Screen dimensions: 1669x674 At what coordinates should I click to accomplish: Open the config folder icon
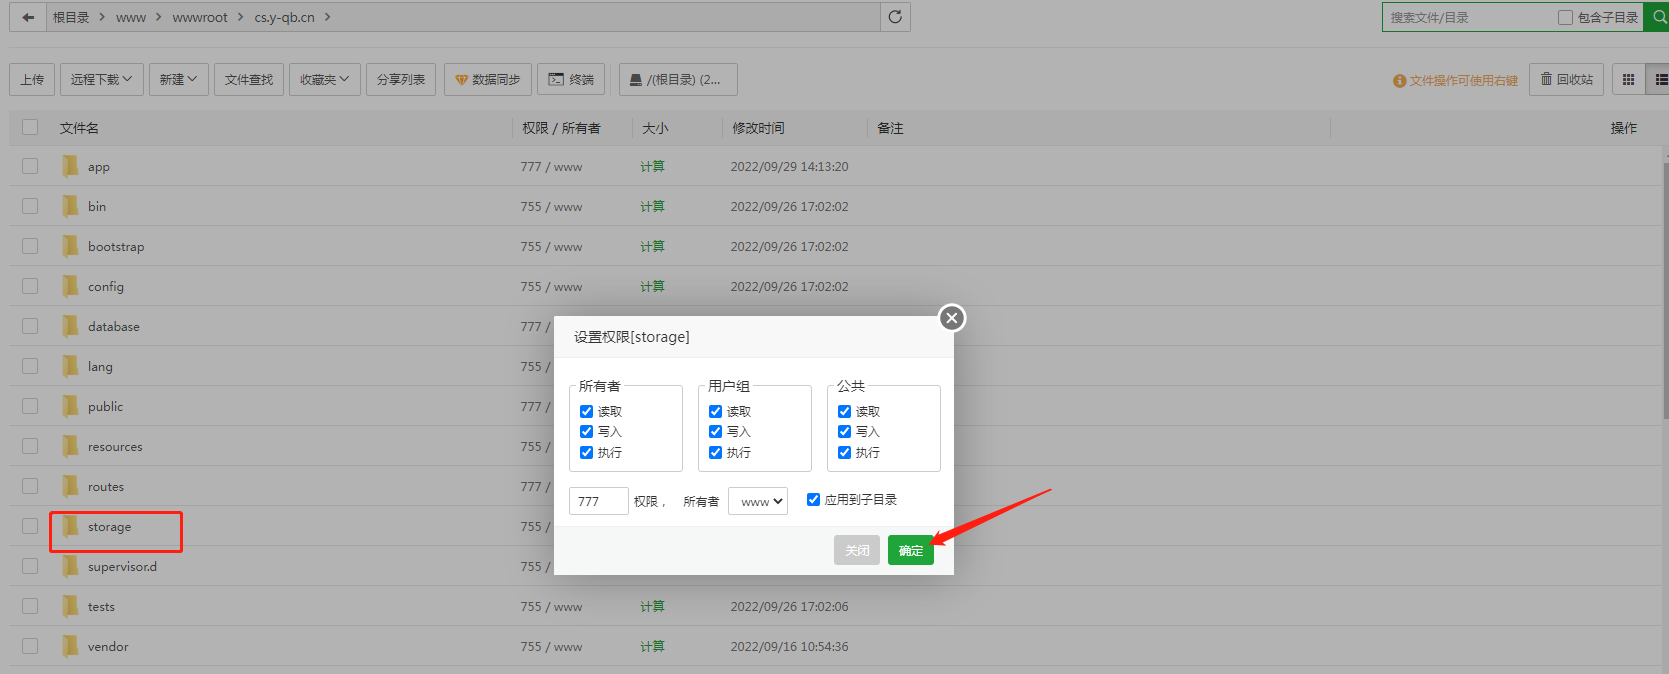(x=70, y=286)
